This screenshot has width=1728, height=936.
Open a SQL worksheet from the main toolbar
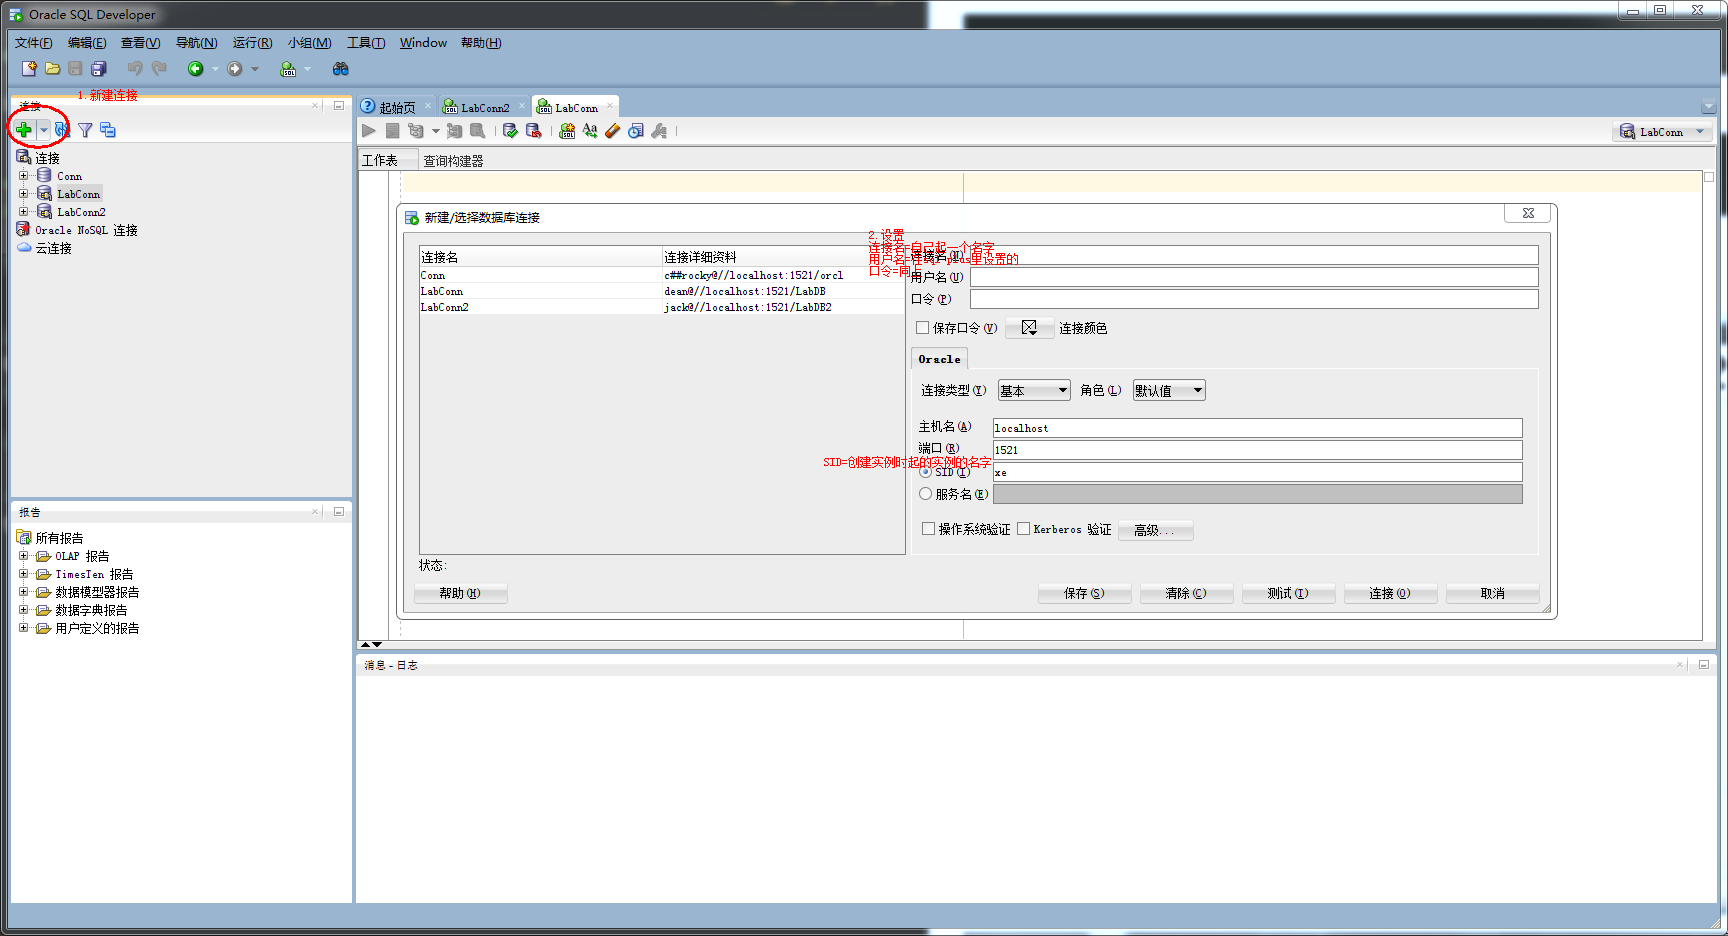(x=288, y=69)
